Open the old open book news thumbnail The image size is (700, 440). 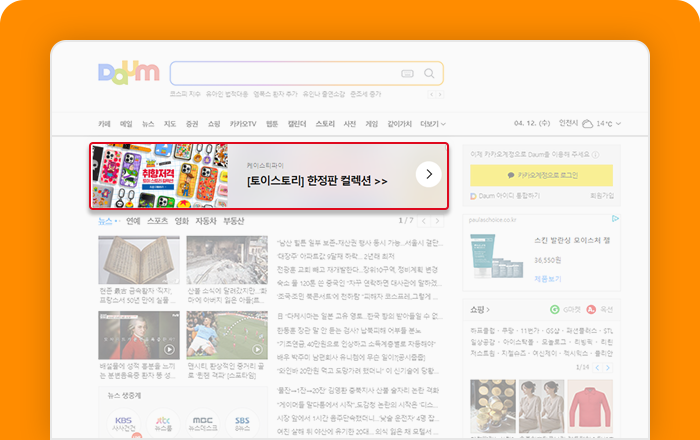pyautogui.click(x=139, y=260)
